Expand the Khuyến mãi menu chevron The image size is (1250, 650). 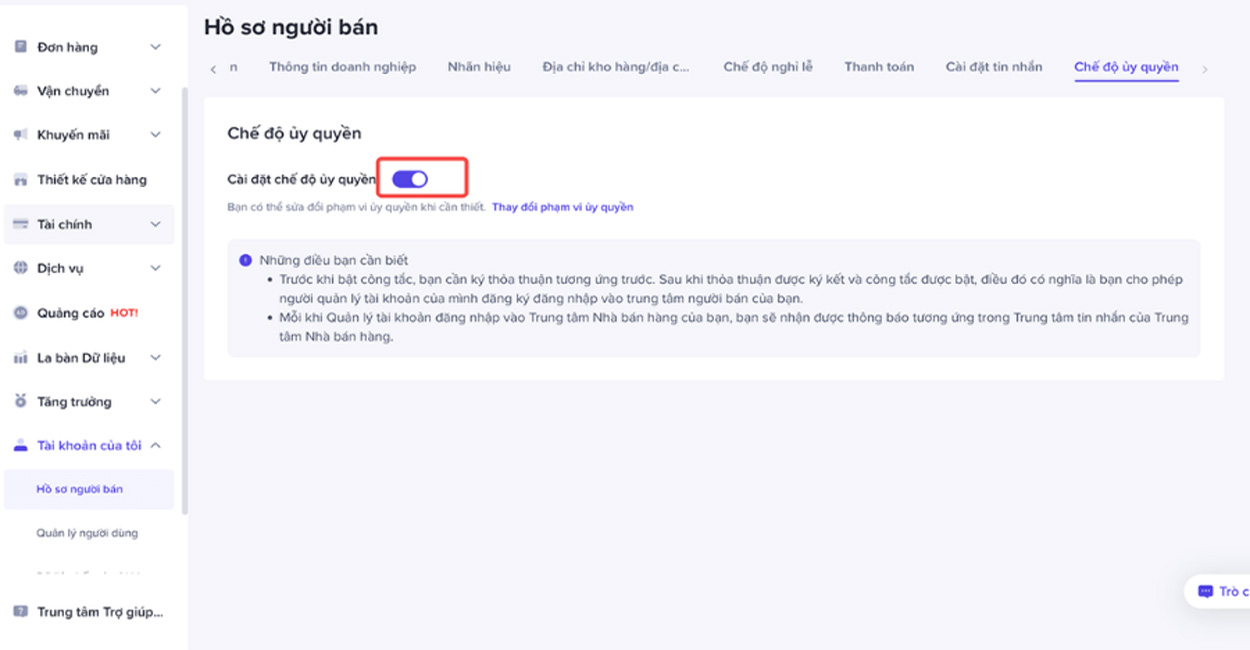point(155,135)
